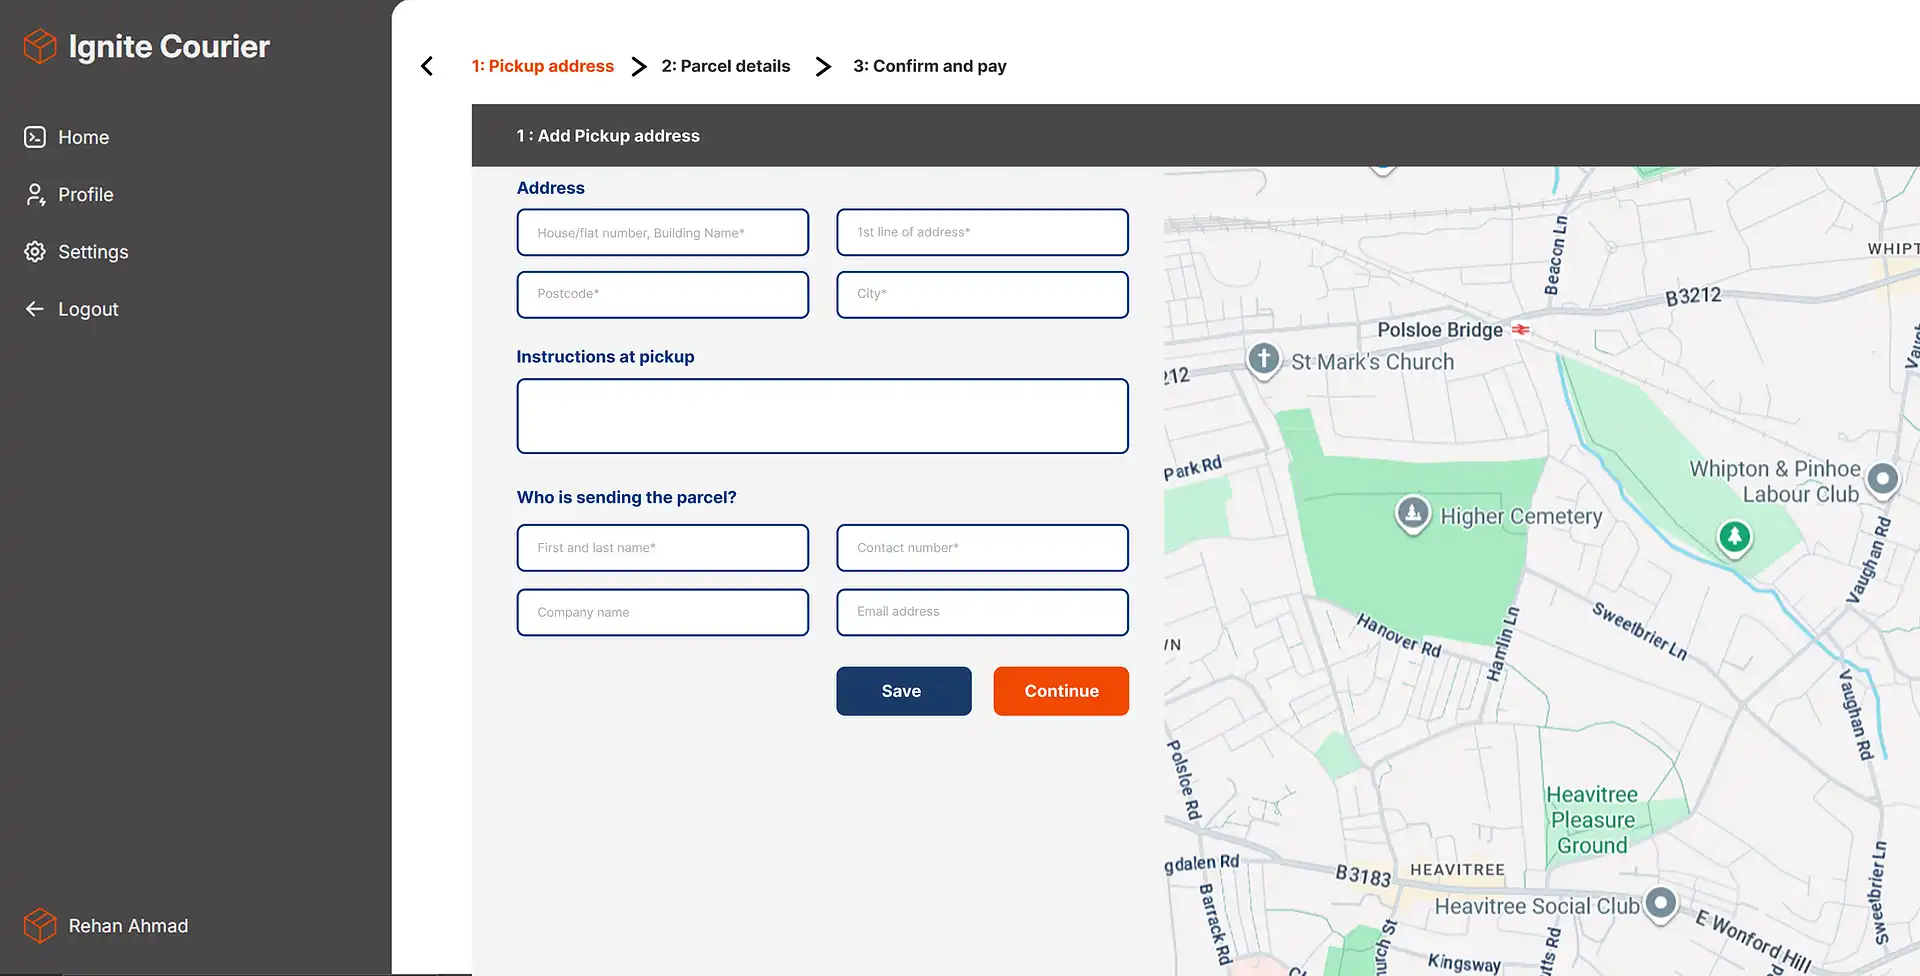Go back using the left chevron arrow

(427, 66)
